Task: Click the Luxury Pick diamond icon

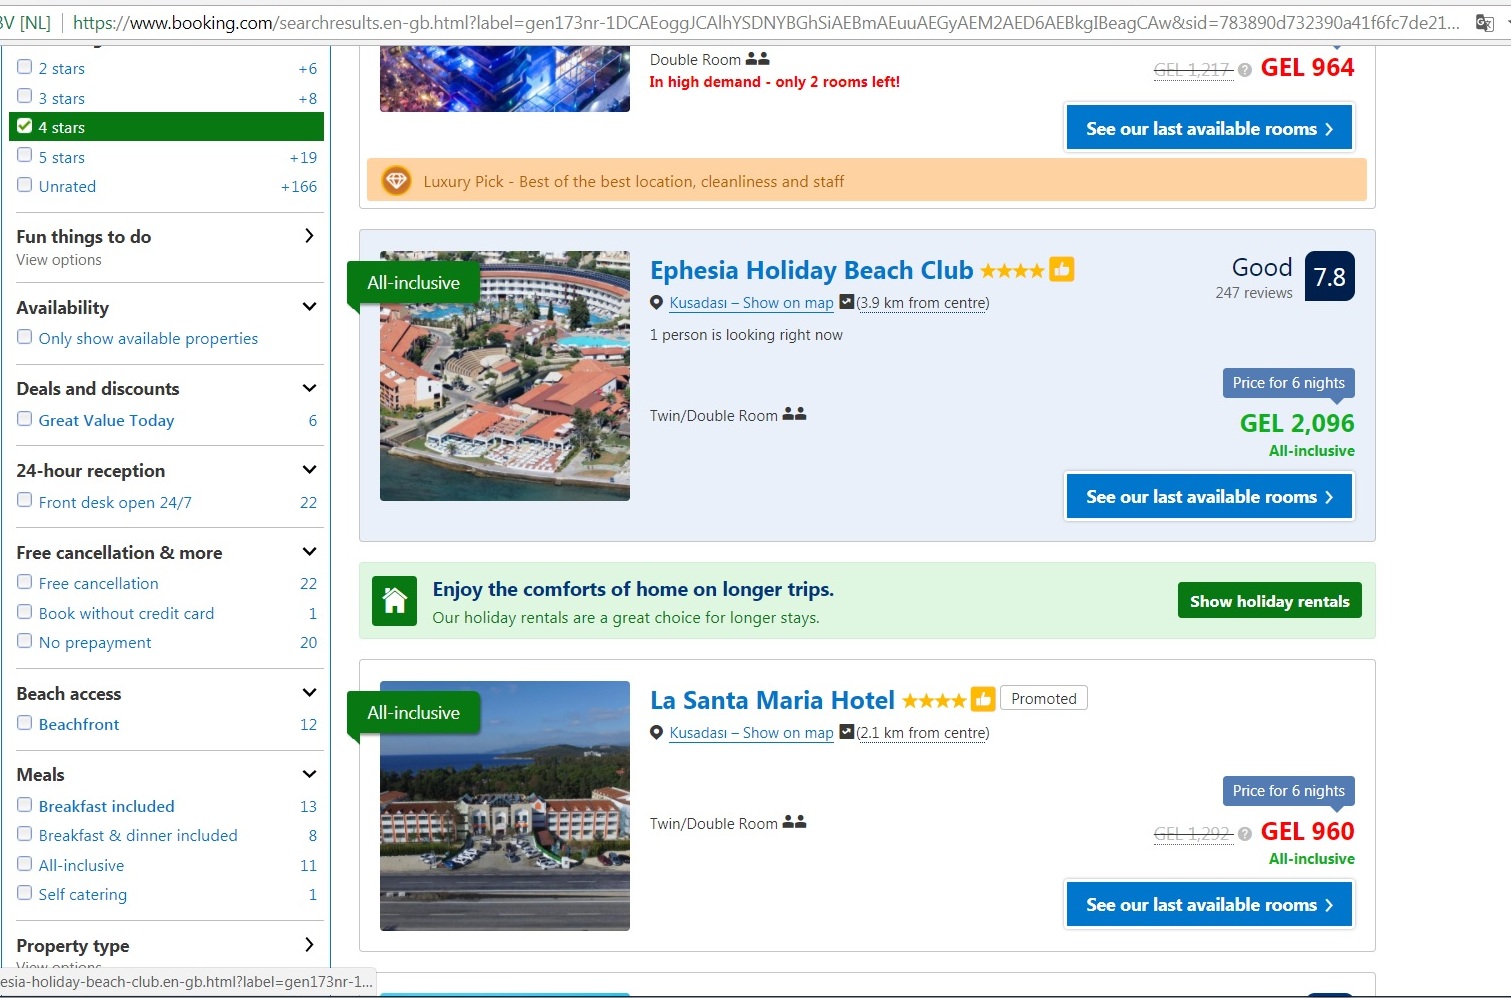Action: coord(397,181)
